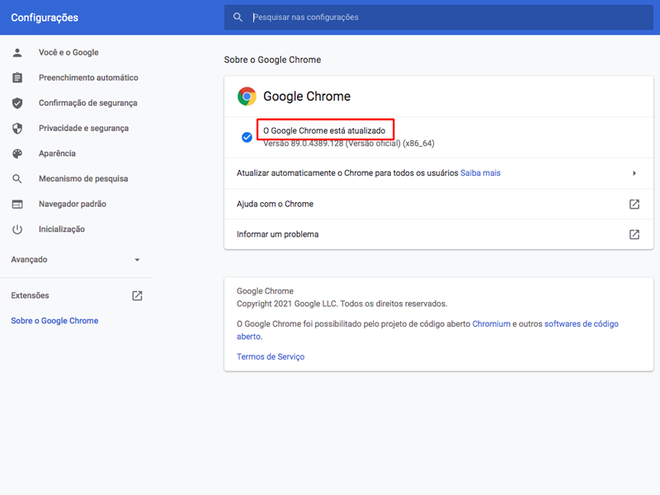Select Sobre o Google Chrome in sidebar
Image resolution: width=660 pixels, height=495 pixels.
coord(55,321)
